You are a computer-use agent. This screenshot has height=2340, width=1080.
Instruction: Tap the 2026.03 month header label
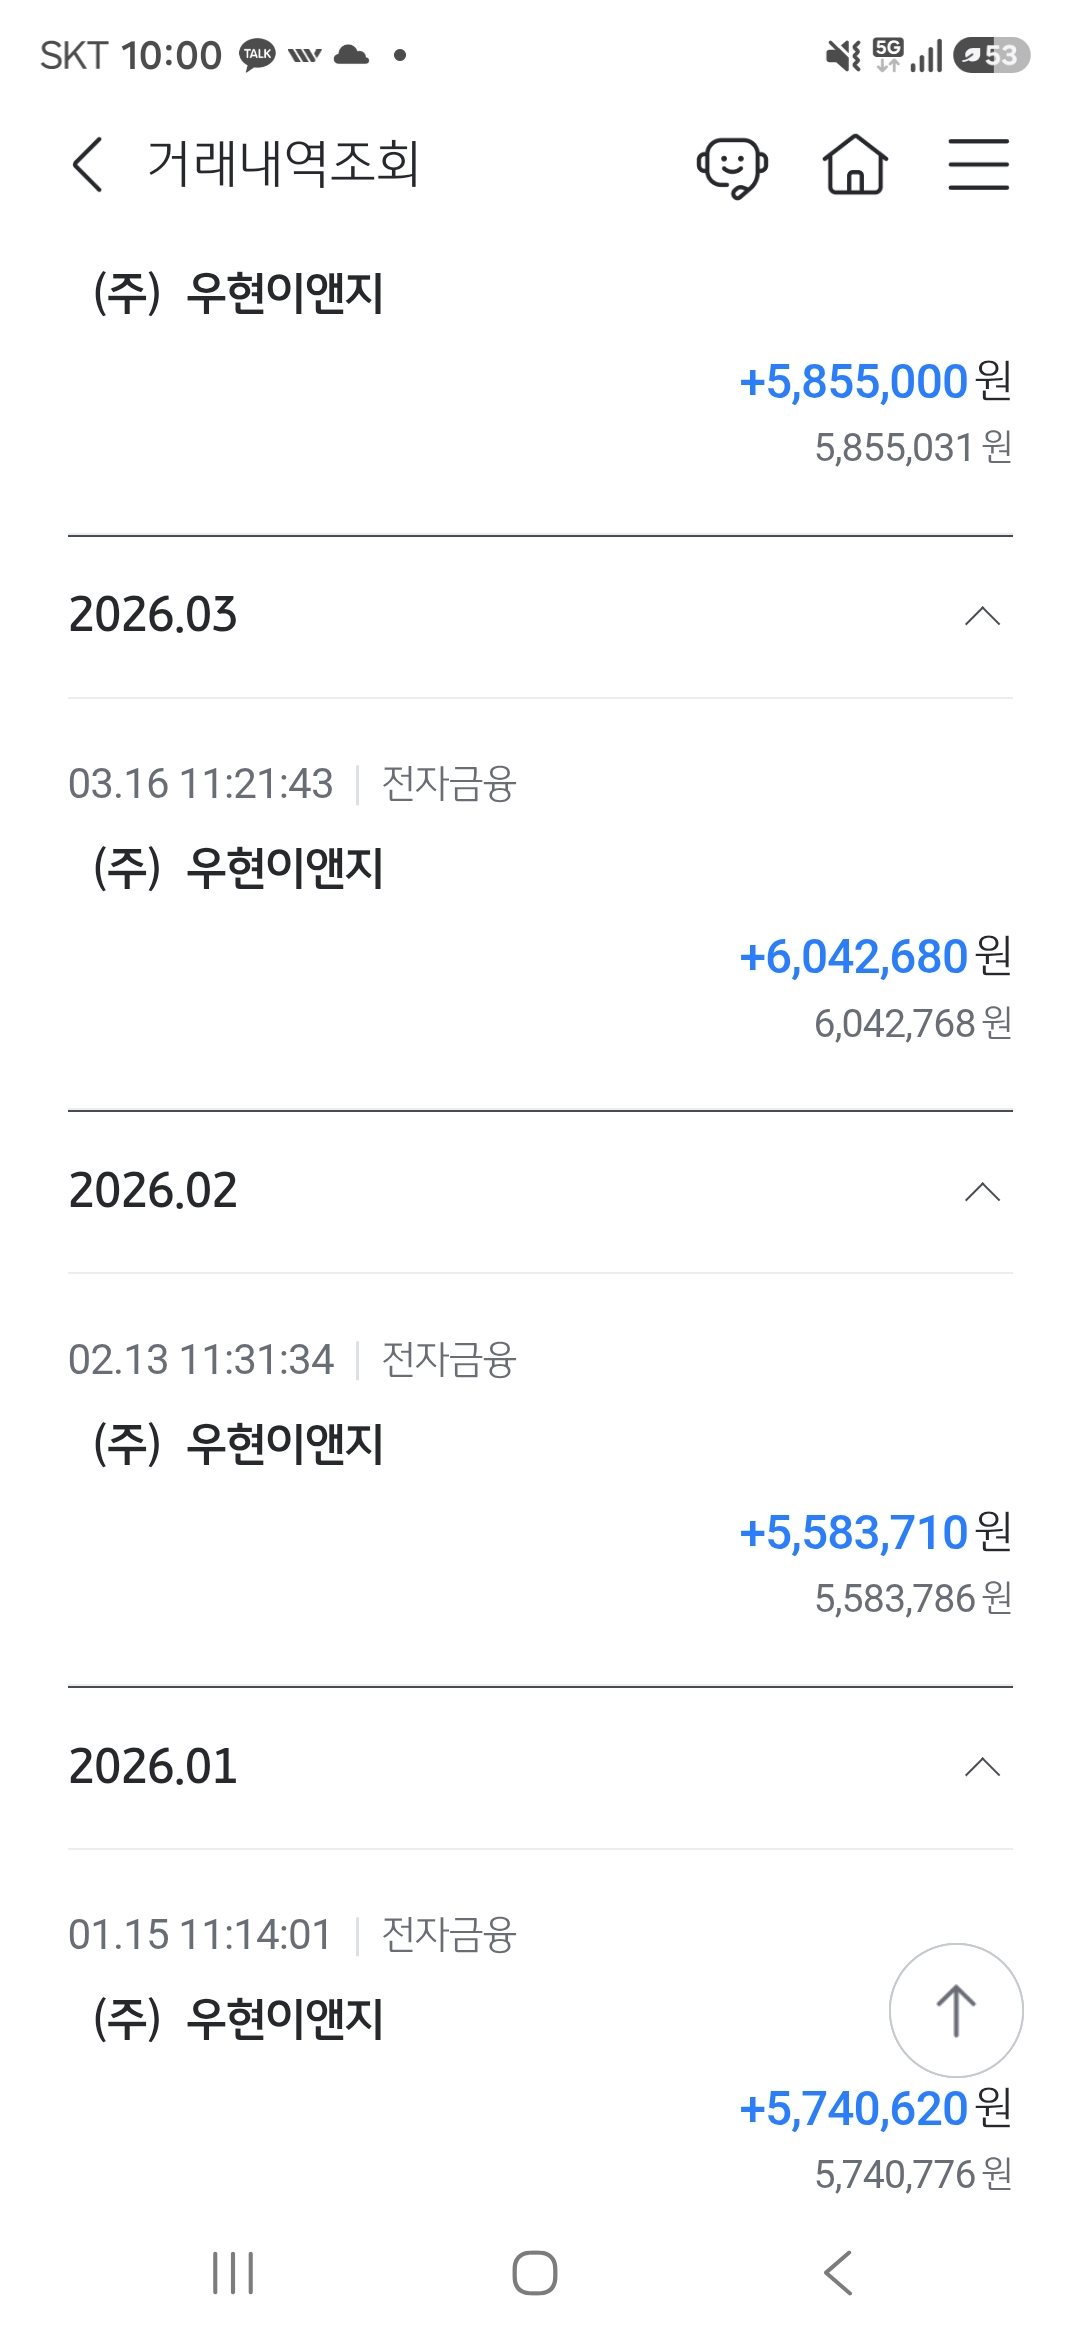click(153, 615)
